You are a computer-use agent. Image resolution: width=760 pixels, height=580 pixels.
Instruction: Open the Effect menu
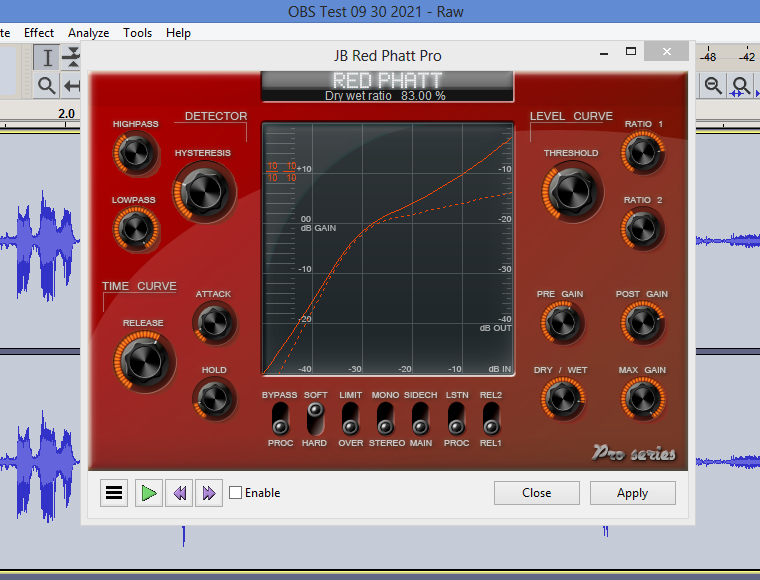pos(39,33)
